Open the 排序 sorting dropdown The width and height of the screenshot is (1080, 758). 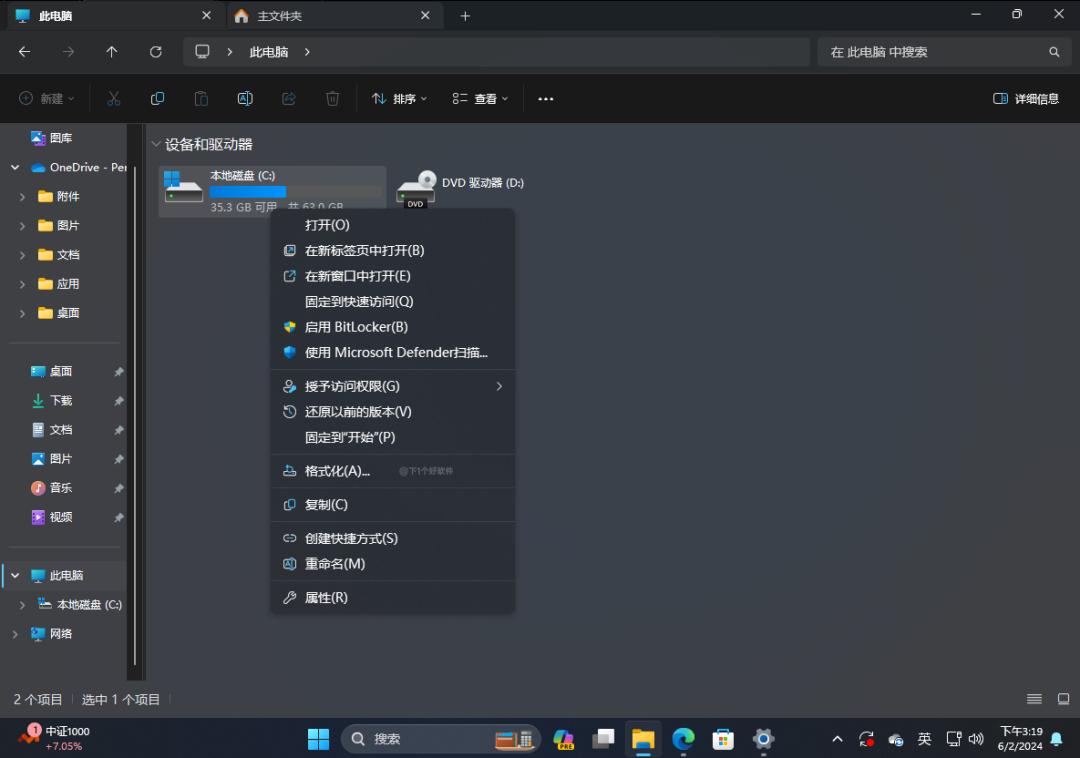coord(398,98)
